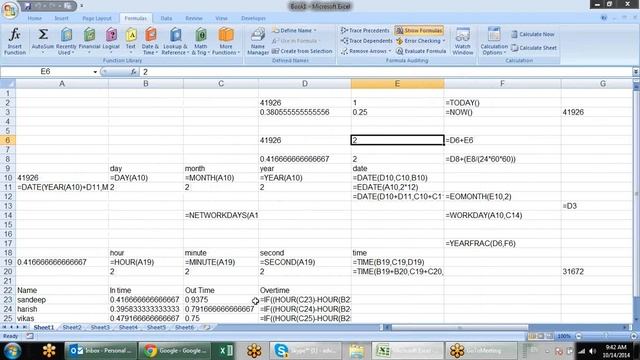The width and height of the screenshot is (640, 360).
Task: Open Skype from the taskbar
Action: point(307,351)
